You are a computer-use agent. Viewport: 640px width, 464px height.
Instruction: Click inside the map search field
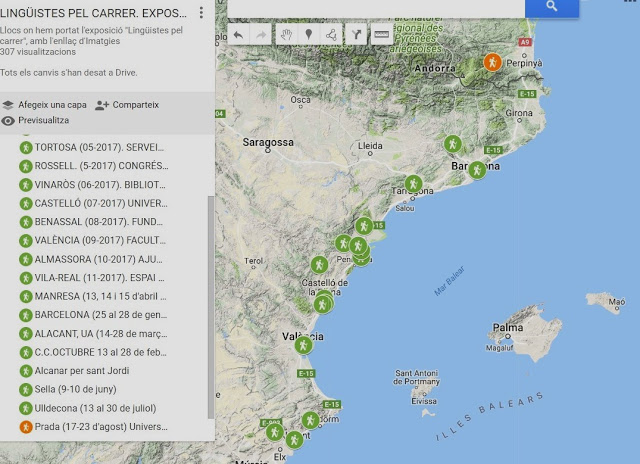(x=376, y=8)
